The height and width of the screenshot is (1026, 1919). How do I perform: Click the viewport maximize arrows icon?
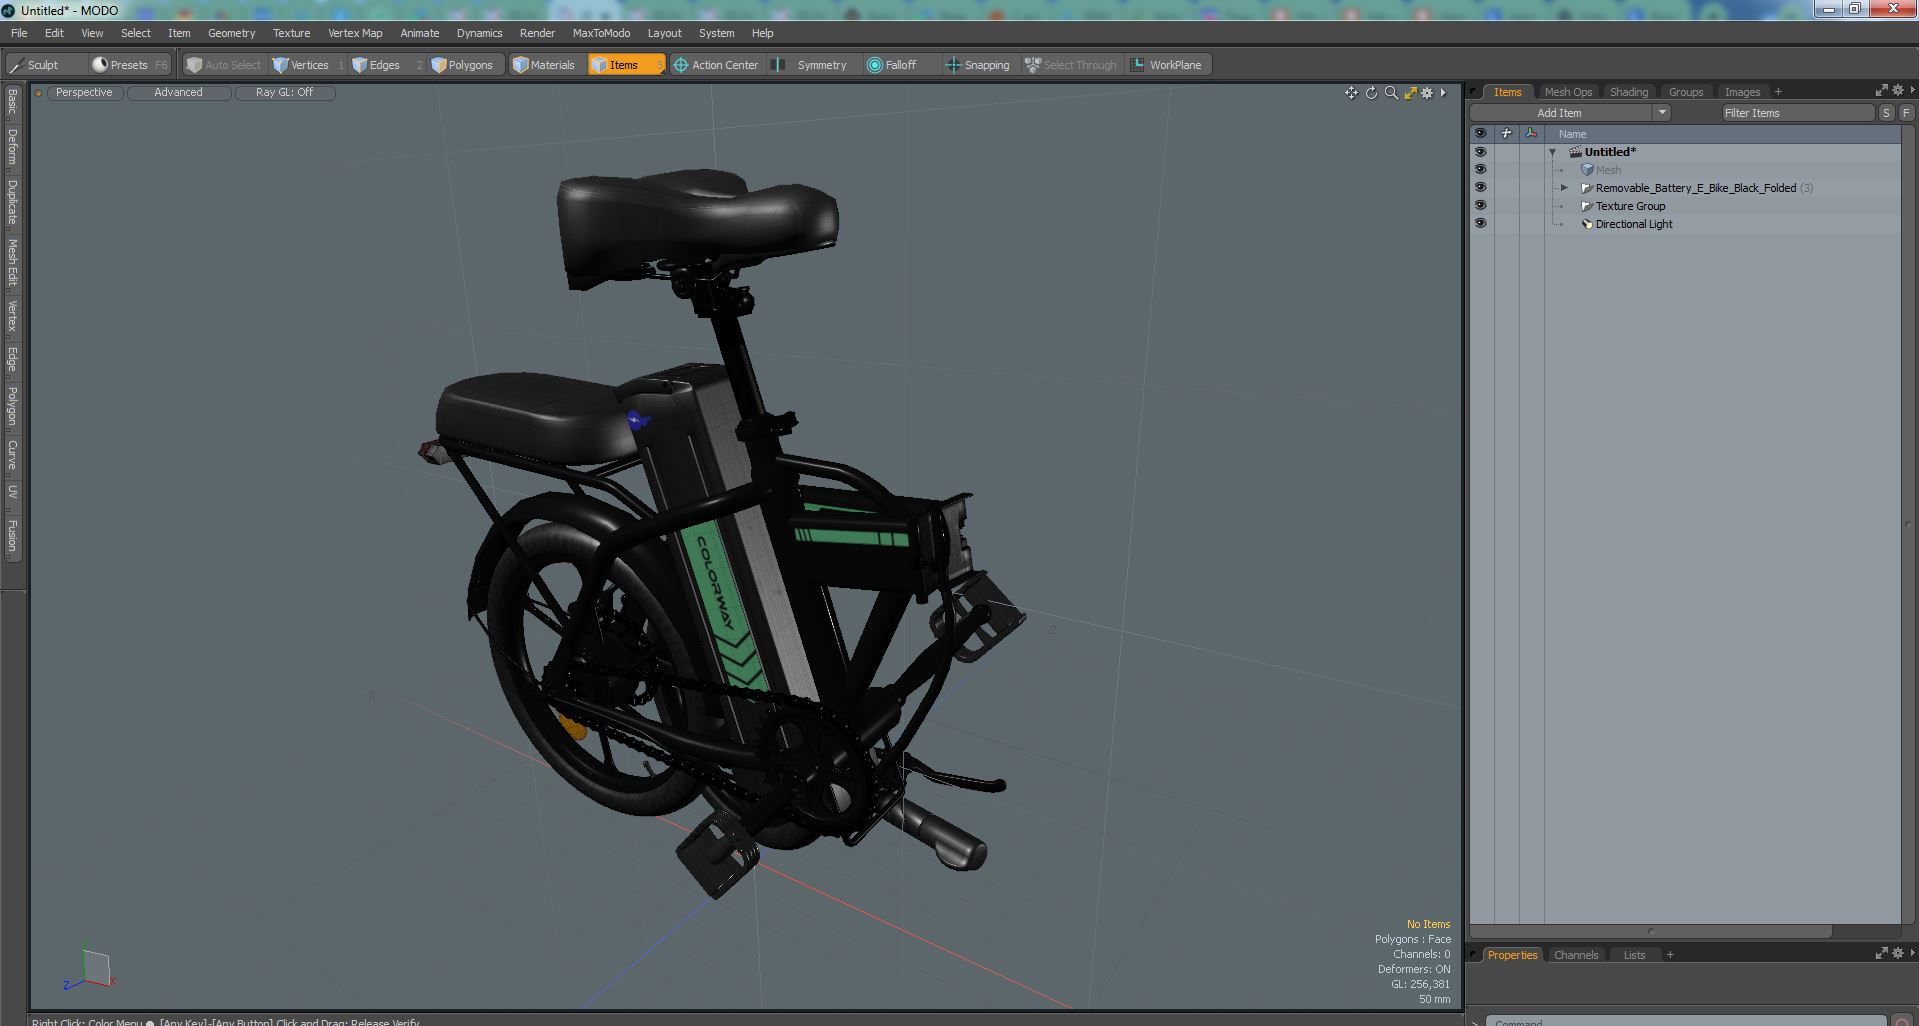[1410, 93]
